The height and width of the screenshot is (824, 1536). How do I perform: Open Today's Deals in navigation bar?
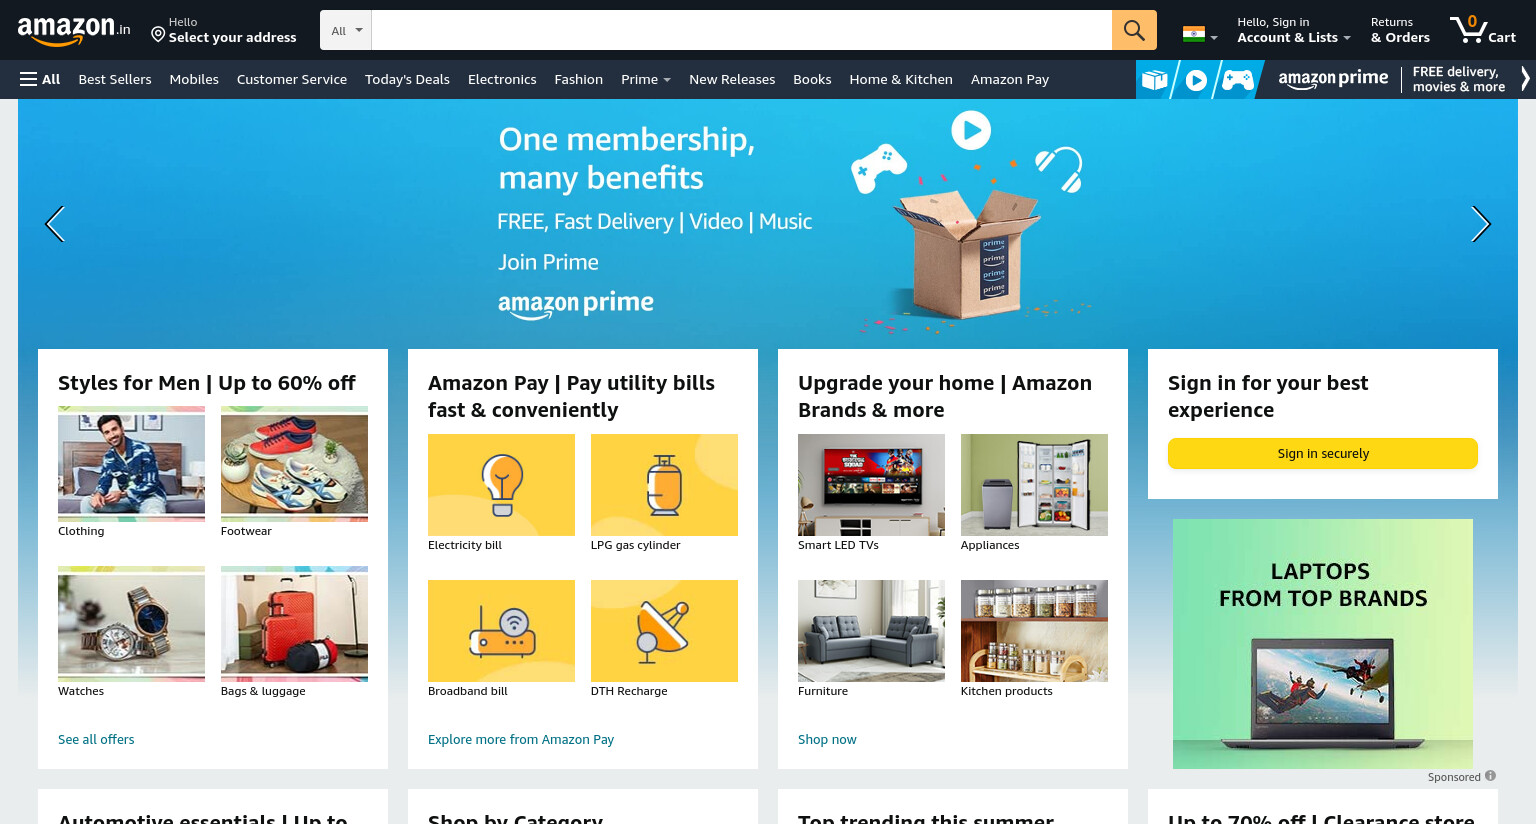pos(407,79)
